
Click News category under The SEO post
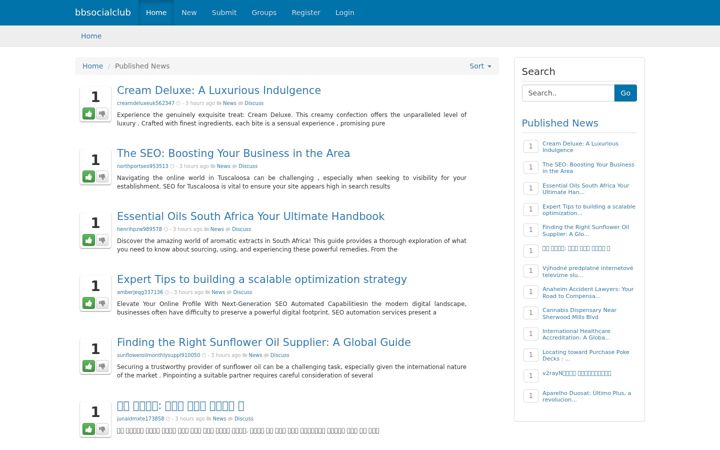223,166
